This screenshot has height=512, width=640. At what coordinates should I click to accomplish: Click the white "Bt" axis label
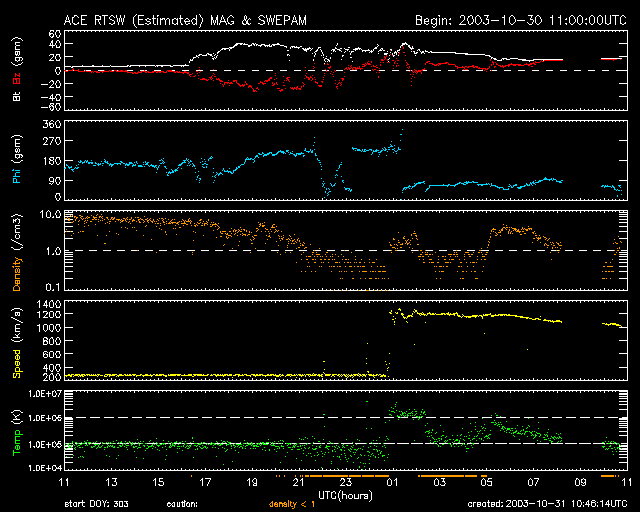pyautogui.click(x=17, y=96)
